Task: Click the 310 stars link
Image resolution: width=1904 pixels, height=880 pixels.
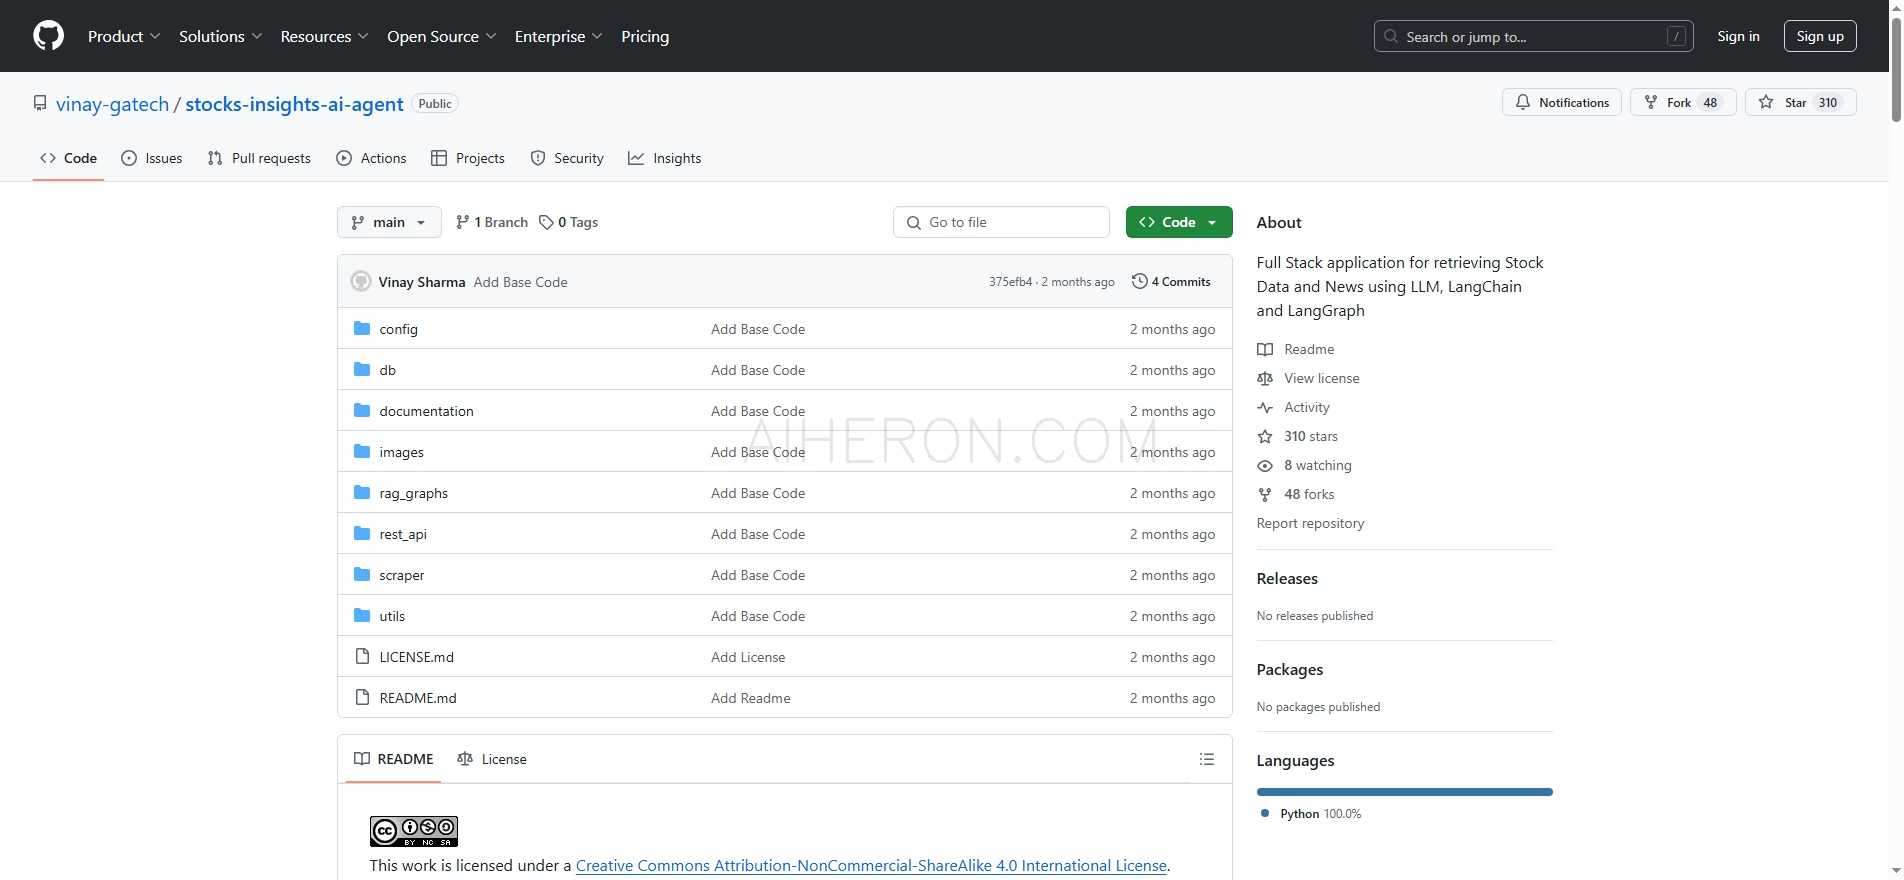Action: point(1310,436)
